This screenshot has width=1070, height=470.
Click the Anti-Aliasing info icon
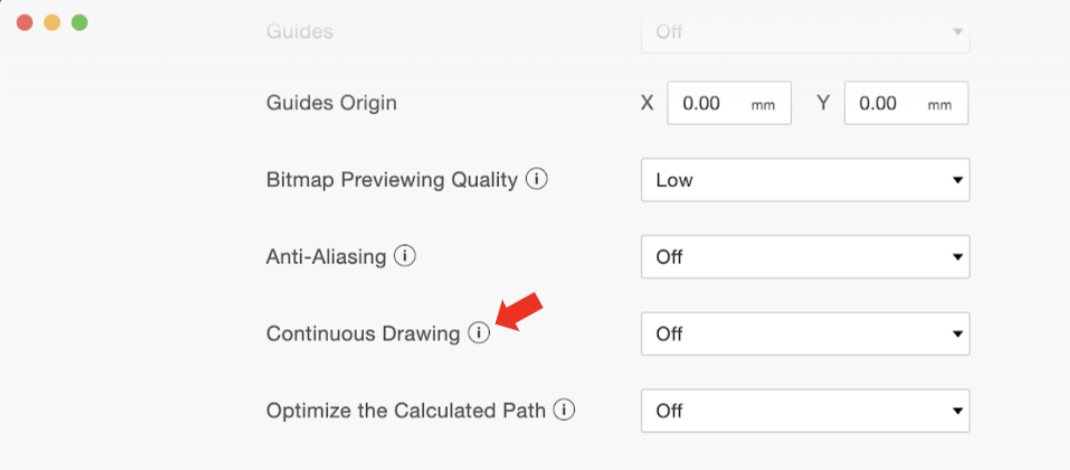tap(405, 256)
